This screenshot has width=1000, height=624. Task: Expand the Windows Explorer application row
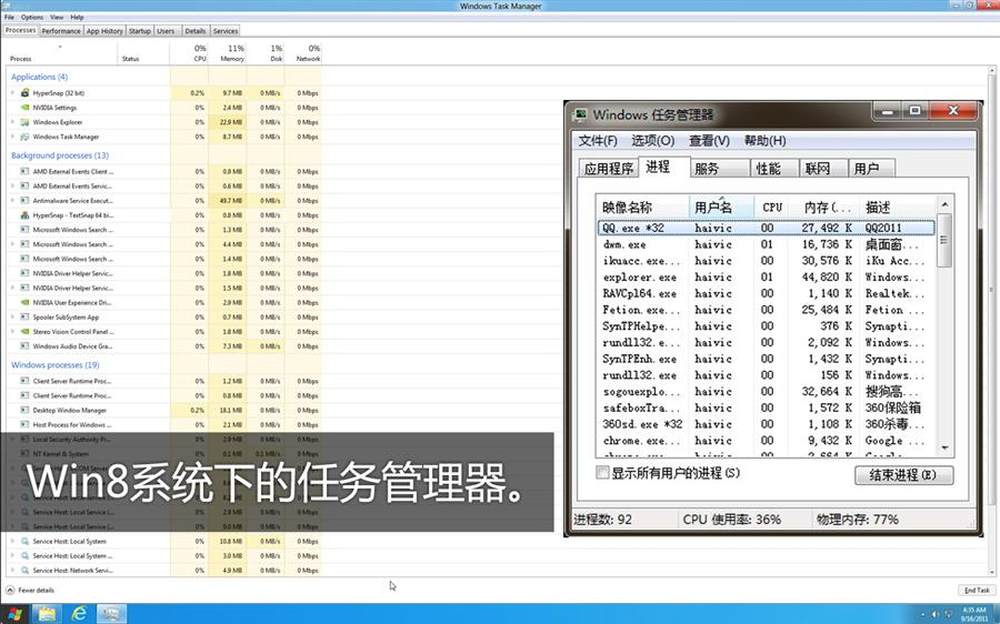12,122
